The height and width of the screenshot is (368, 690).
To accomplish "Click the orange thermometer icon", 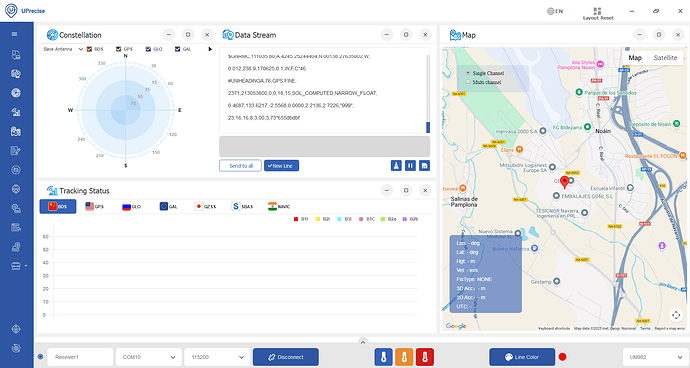I will (x=404, y=357).
